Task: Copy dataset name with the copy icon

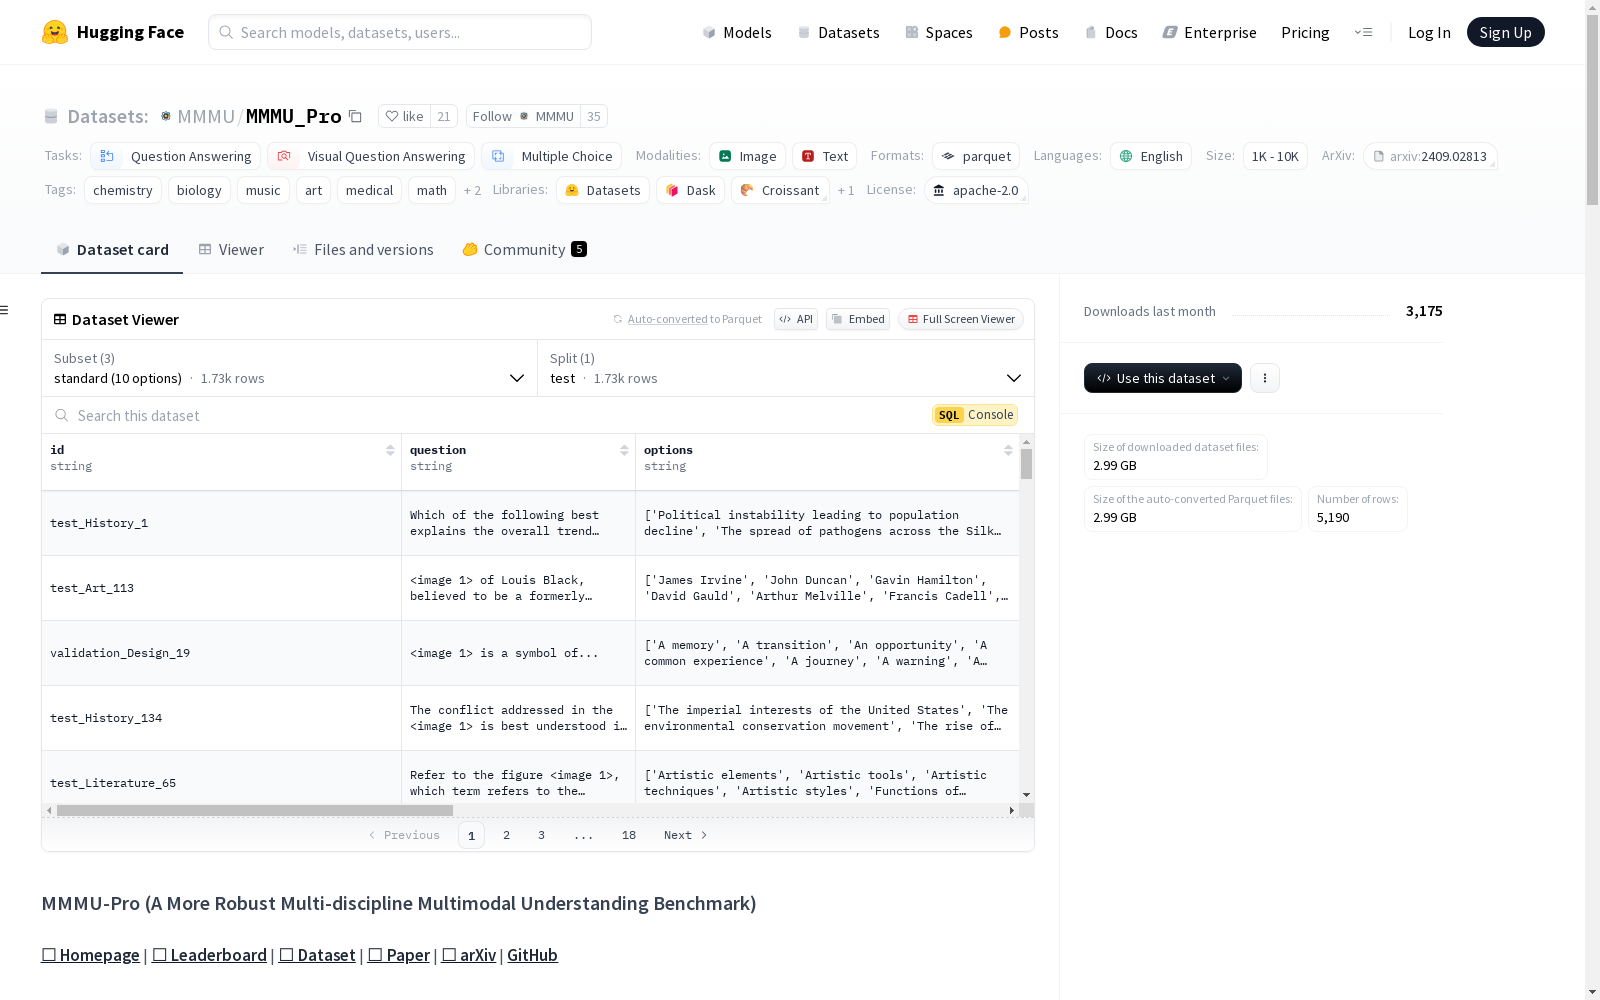Action: [355, 116]
